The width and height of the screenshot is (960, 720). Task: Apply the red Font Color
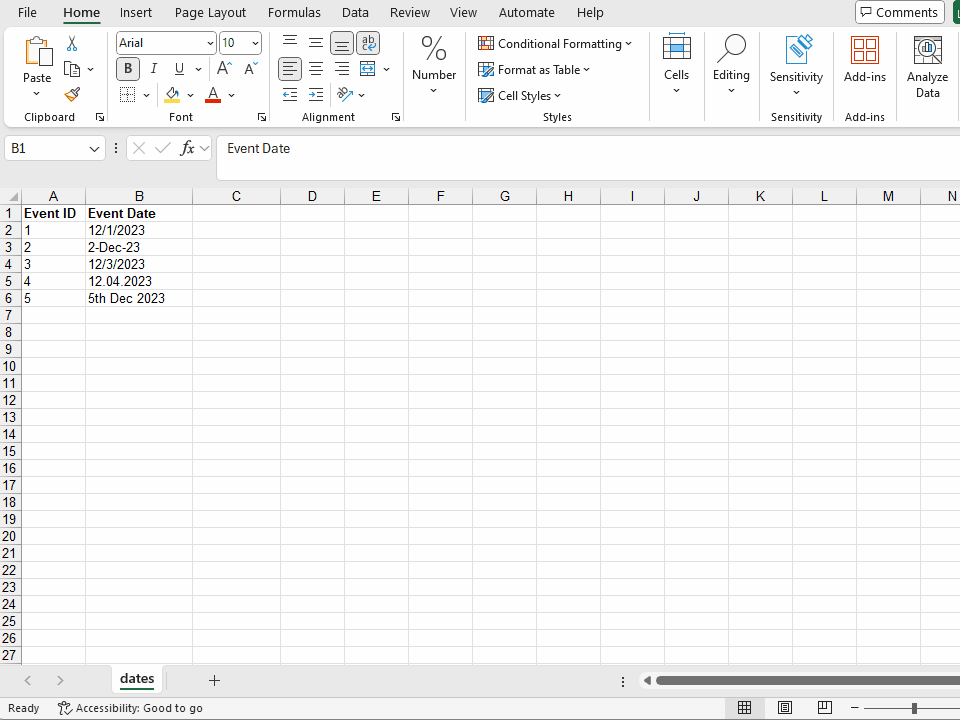tap(213, 94)
